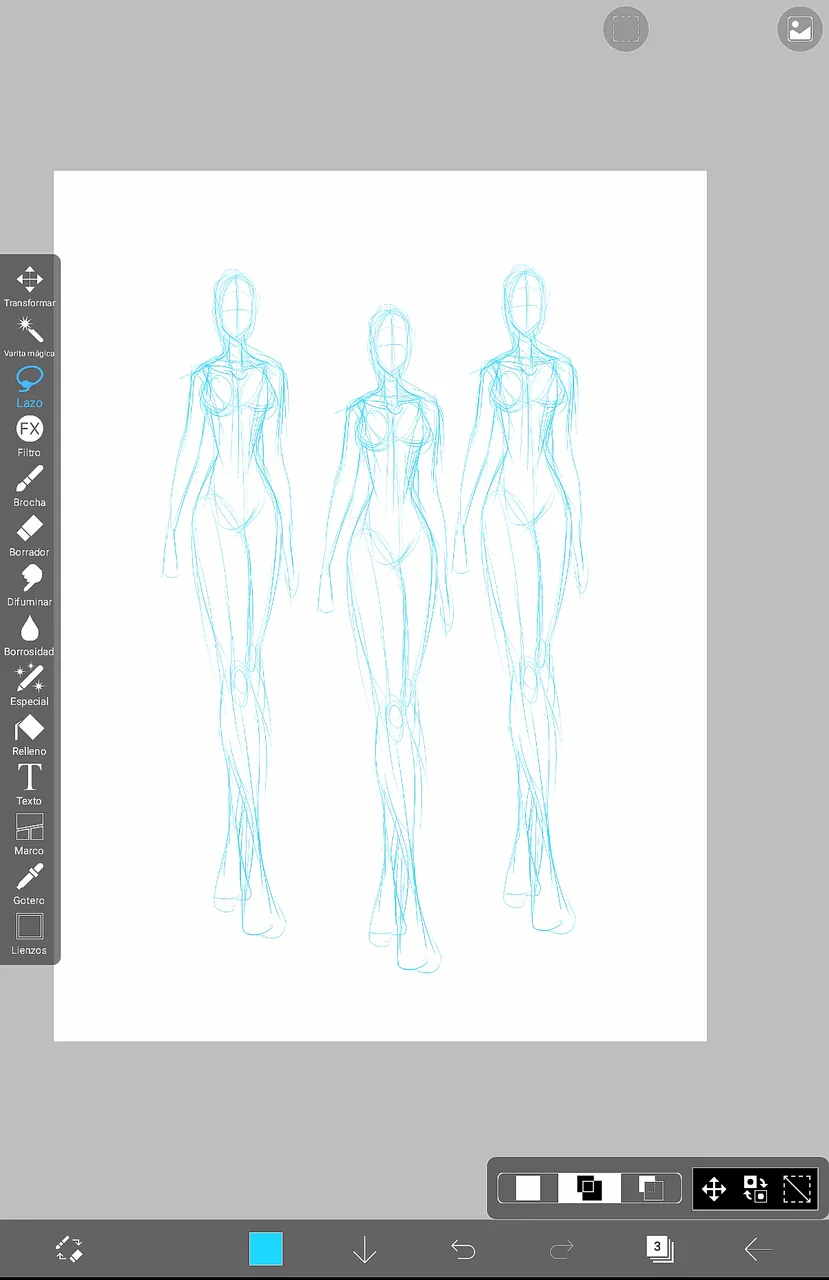Pick the Gotero eyedropper tool
The width and height of the screenshot is (829, 1280).
[x=29, y=886]
